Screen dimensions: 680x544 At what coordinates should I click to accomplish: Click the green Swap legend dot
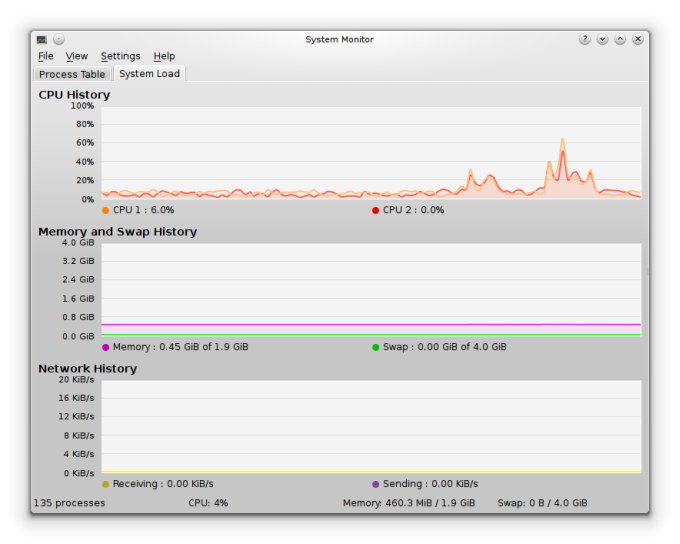pos(376,347)
